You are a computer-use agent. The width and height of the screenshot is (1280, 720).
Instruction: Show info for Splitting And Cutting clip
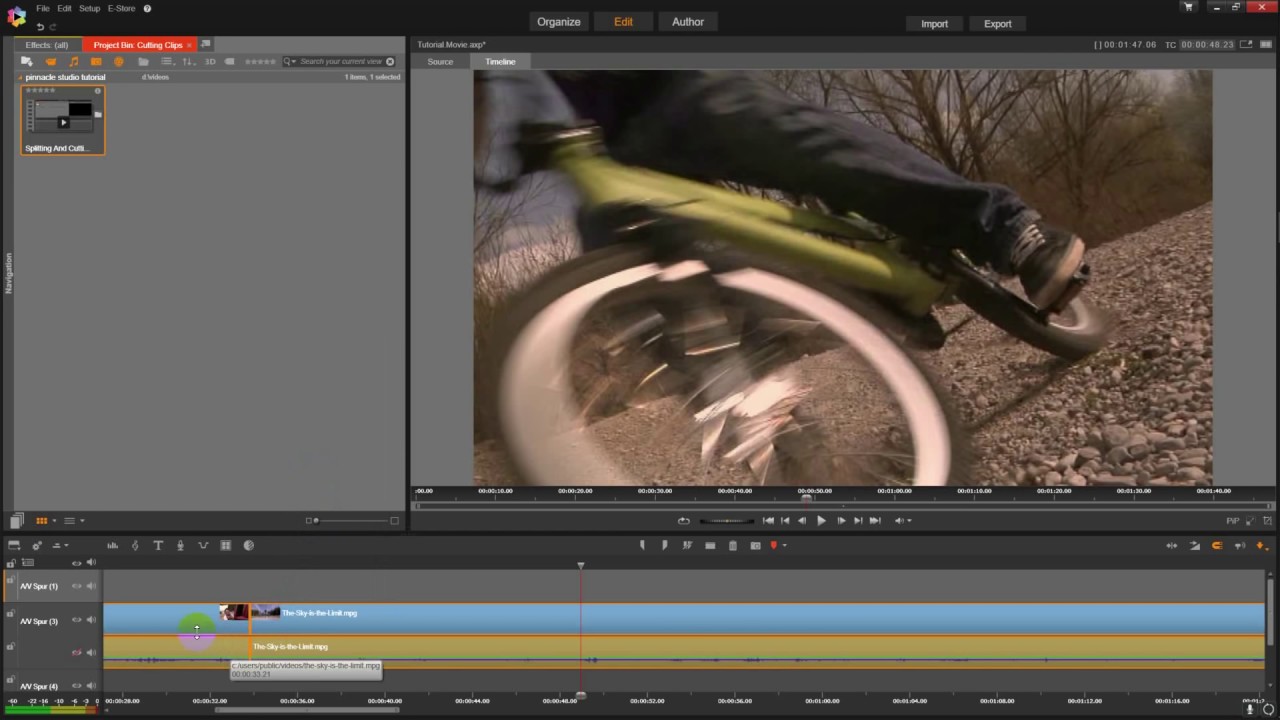click(x=98, y=91)
